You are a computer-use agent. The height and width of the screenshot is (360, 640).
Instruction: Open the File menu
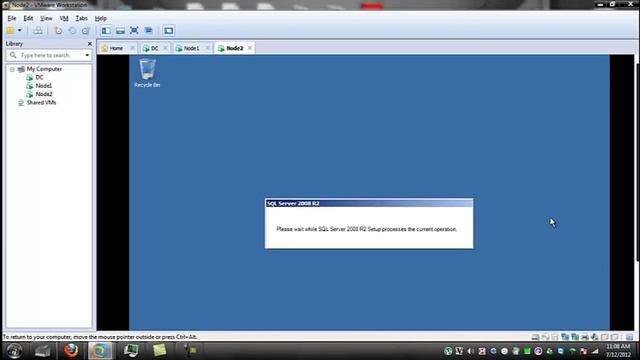12,18
